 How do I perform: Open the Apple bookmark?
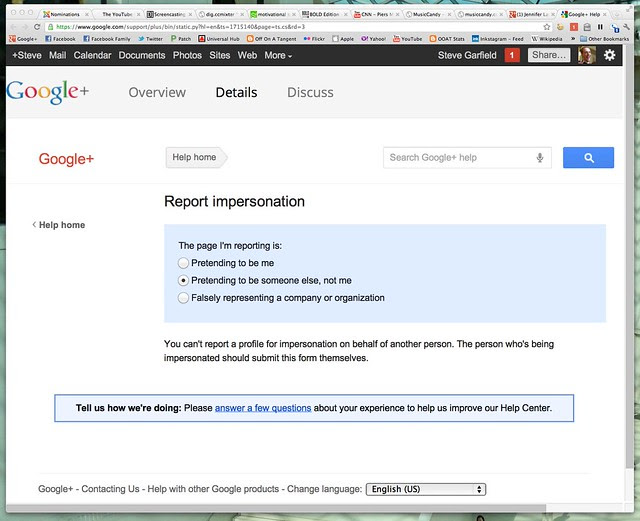[343, 39]
